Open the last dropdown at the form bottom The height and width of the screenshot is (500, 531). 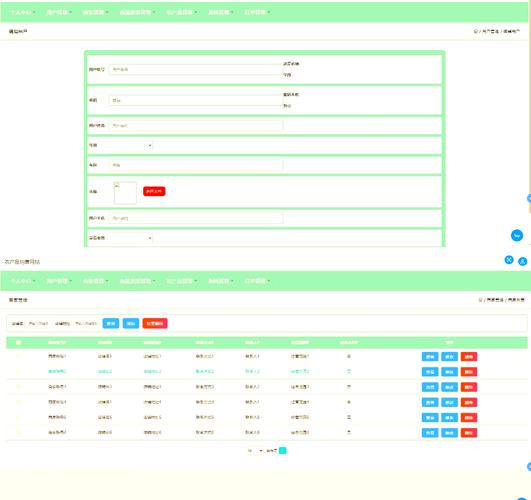131,238
